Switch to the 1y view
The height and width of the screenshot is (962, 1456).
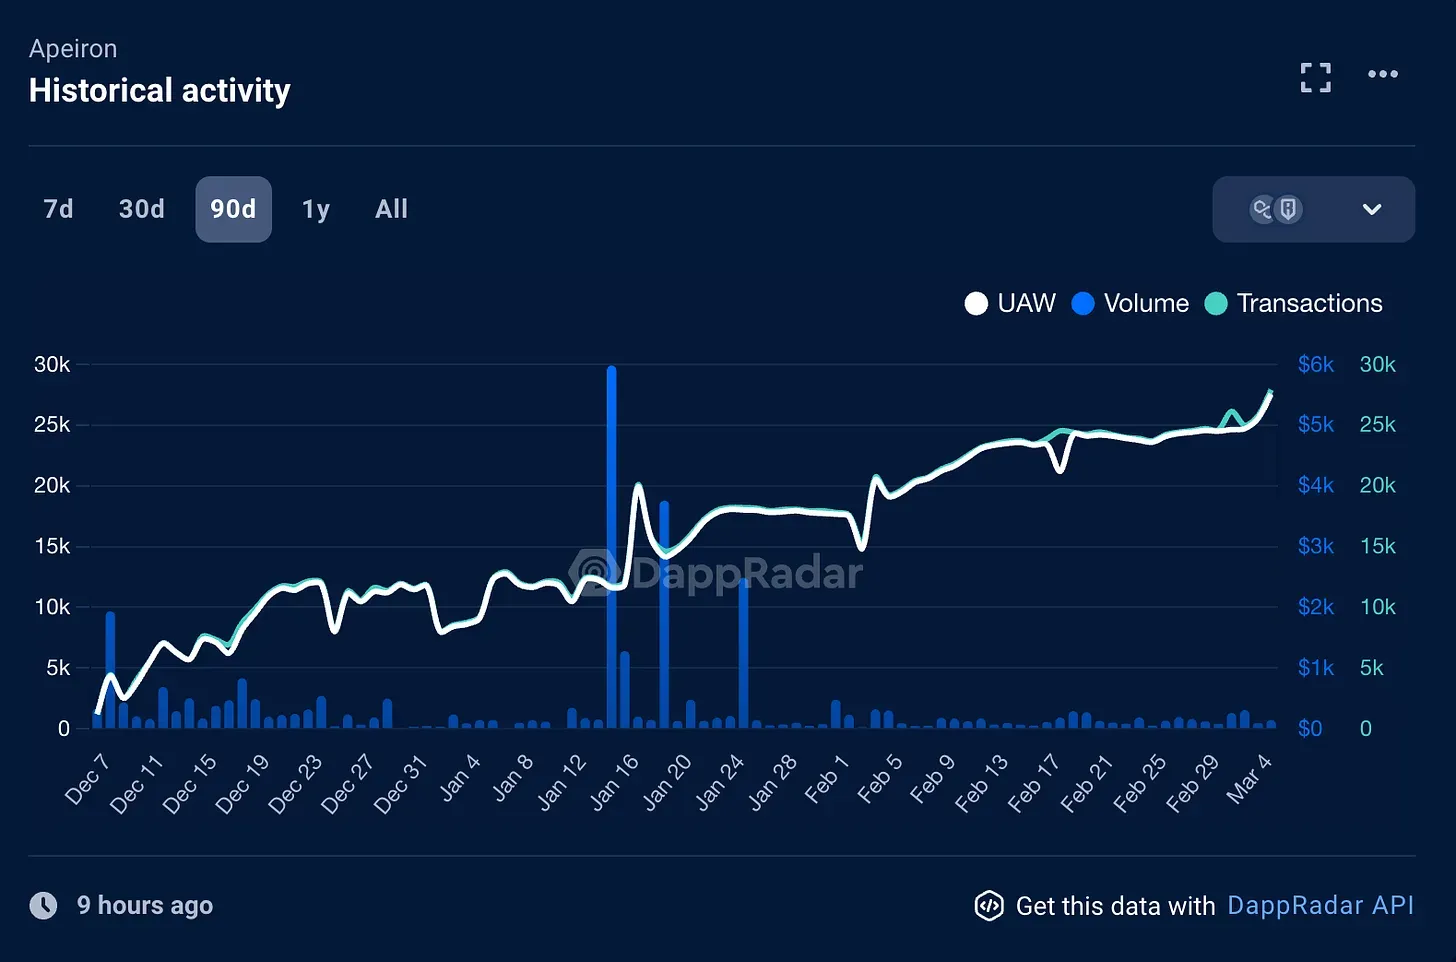(315, 209)
